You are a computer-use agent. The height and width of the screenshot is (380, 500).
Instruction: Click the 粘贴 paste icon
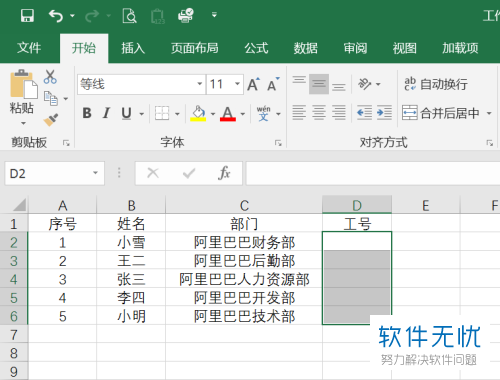(23, 84)
